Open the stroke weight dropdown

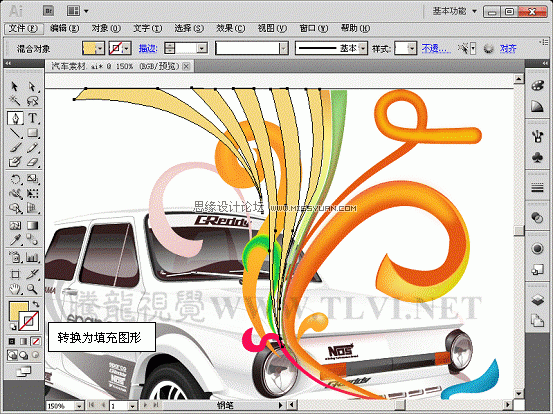coord(202,48)
